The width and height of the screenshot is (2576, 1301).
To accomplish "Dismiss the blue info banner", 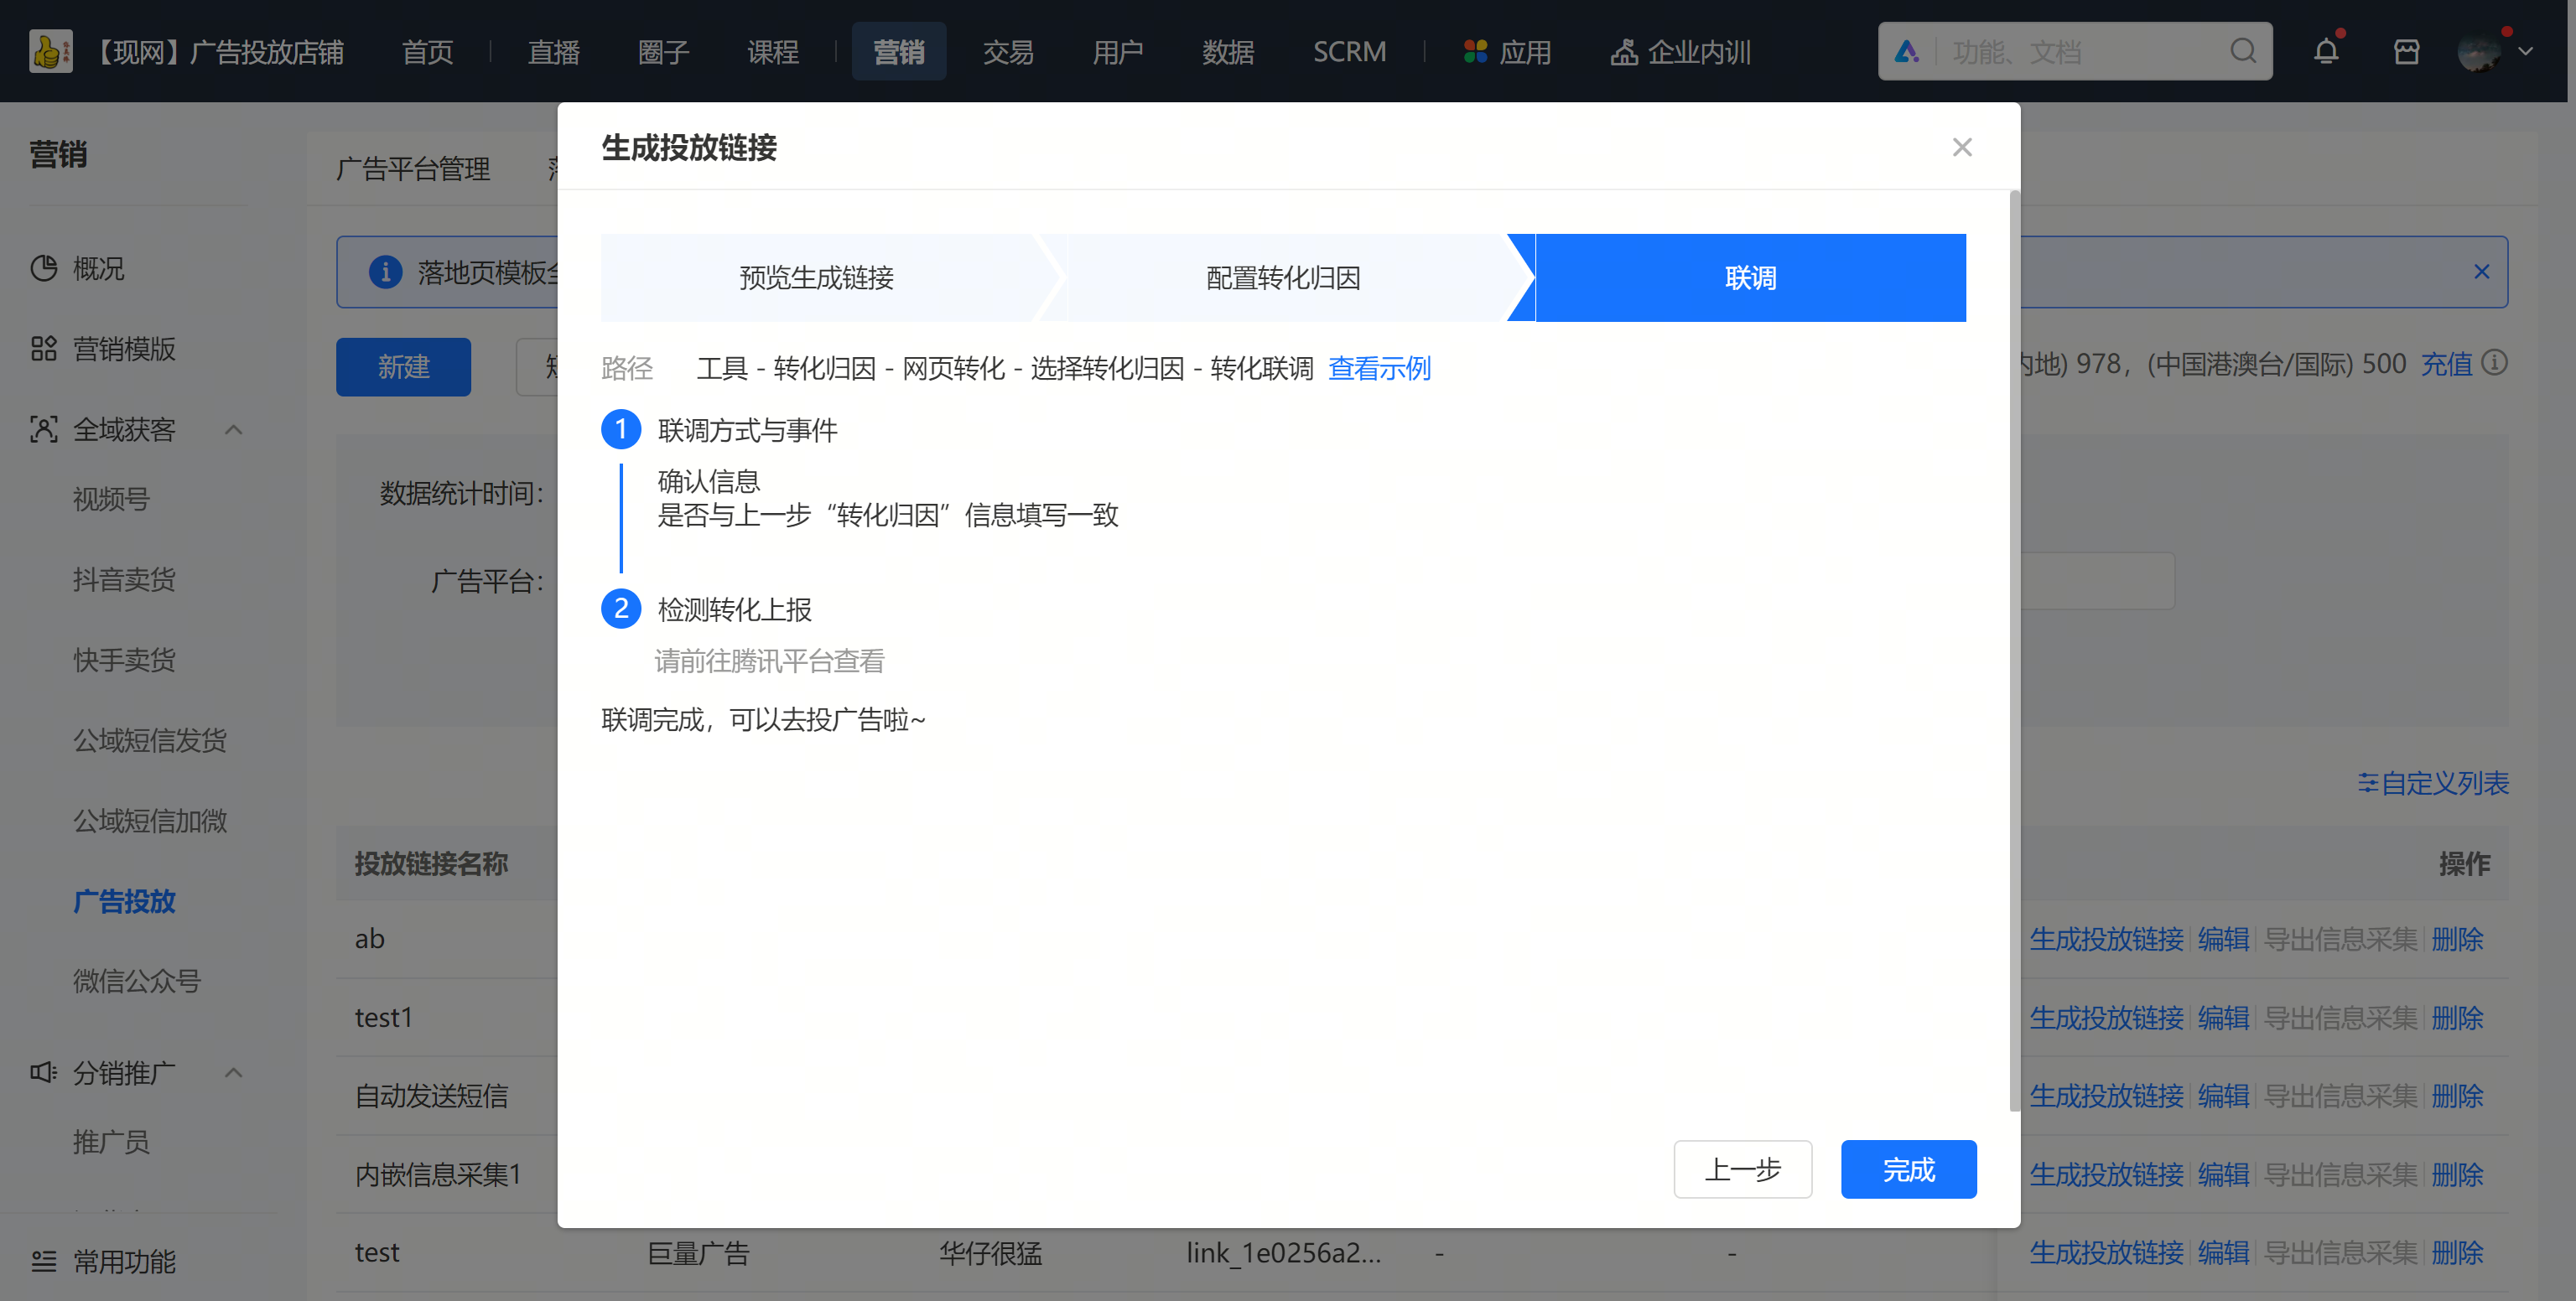I will tap(2481, 271).
